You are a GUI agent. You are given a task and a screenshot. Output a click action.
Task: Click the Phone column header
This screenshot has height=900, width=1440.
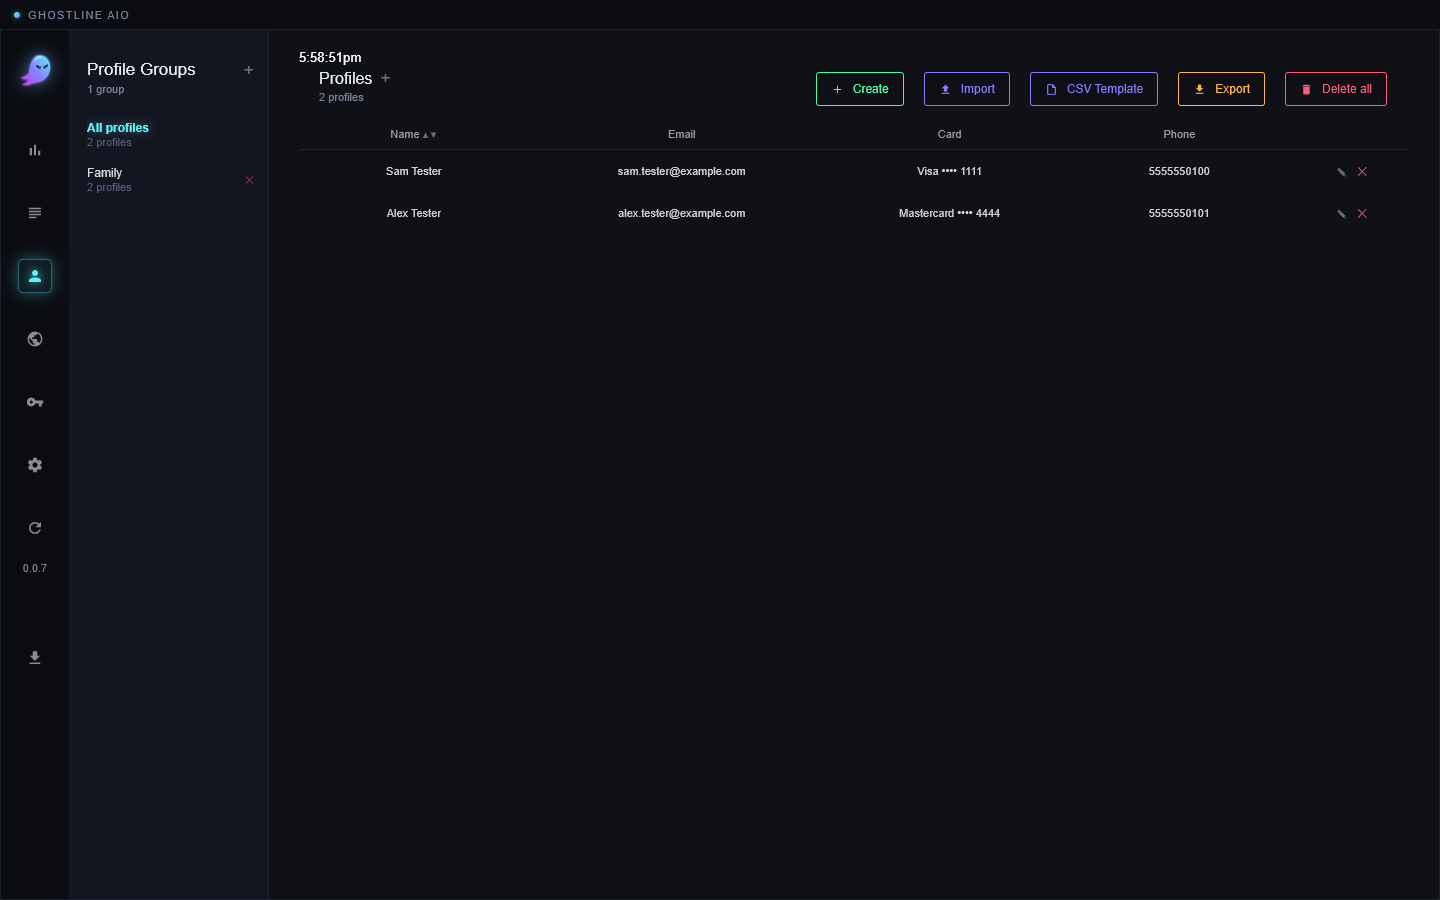click(1179, 134)
